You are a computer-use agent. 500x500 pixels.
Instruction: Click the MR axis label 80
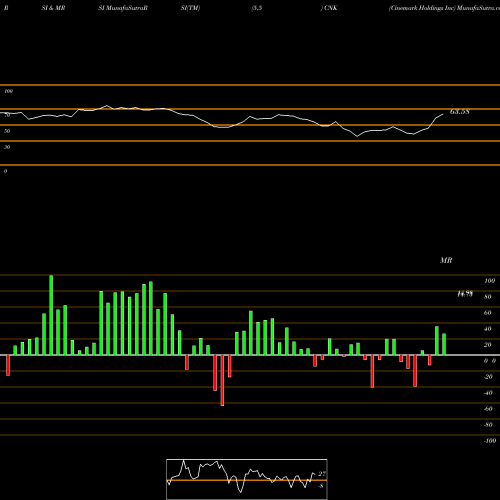point(488,297)
